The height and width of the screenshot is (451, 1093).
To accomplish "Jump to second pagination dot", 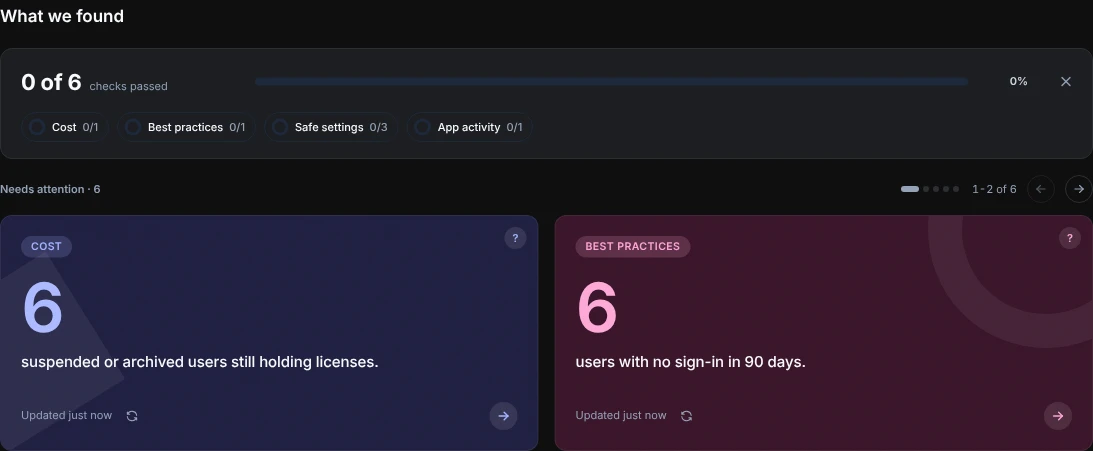I will pos(926,189).
